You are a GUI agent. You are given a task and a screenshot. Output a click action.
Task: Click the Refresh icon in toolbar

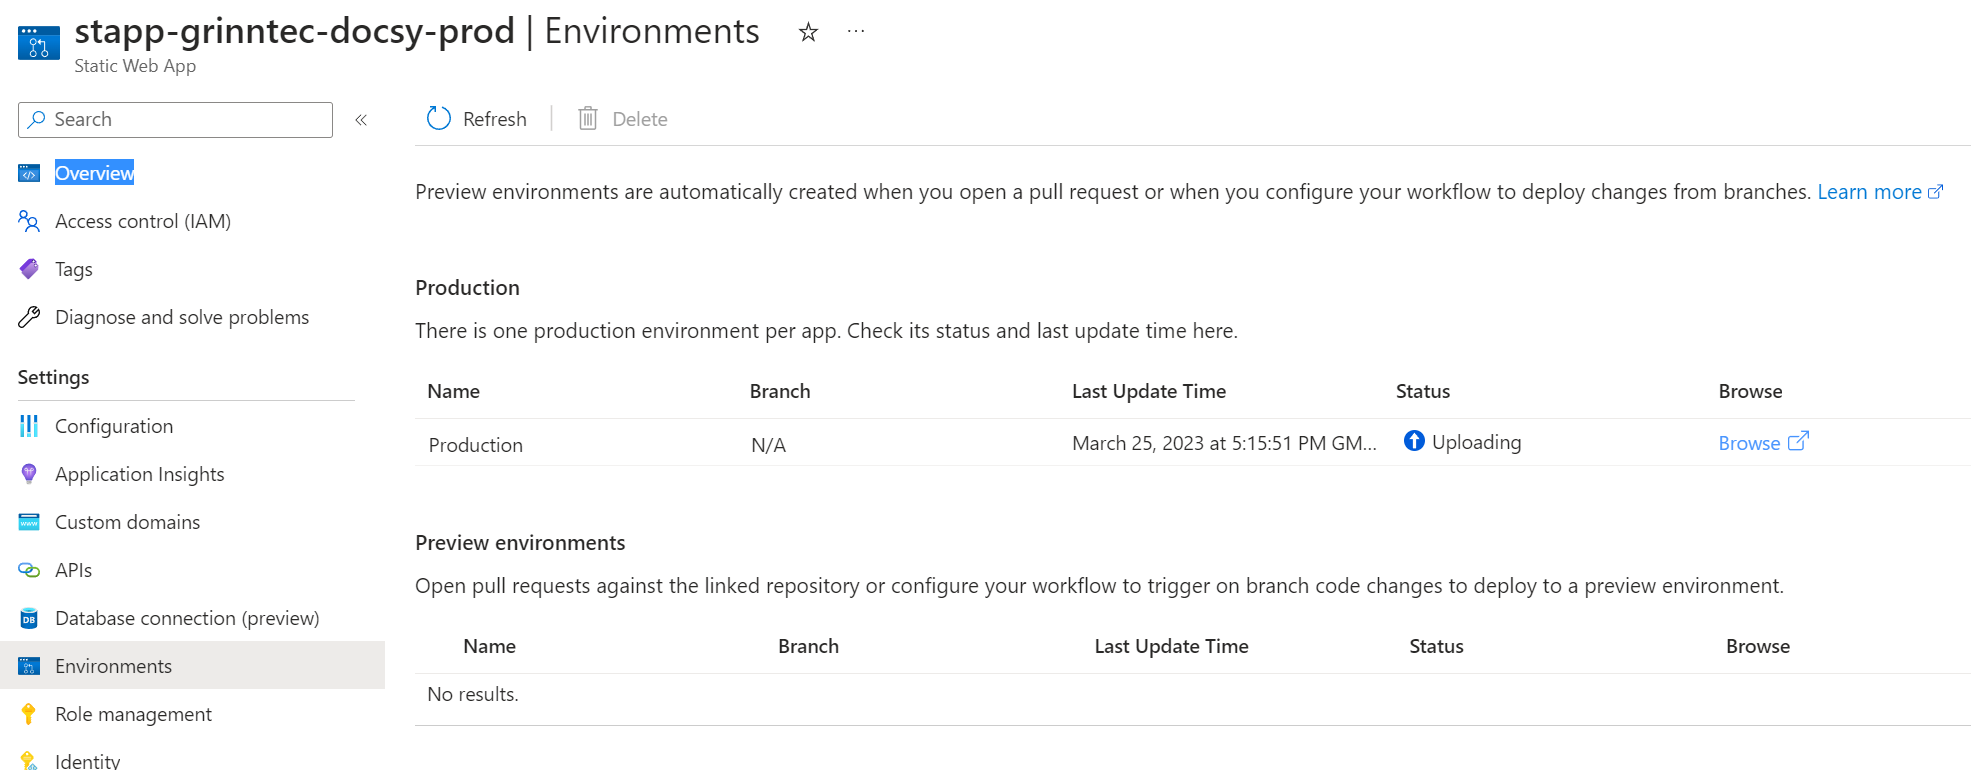click(x=439, y=119)
